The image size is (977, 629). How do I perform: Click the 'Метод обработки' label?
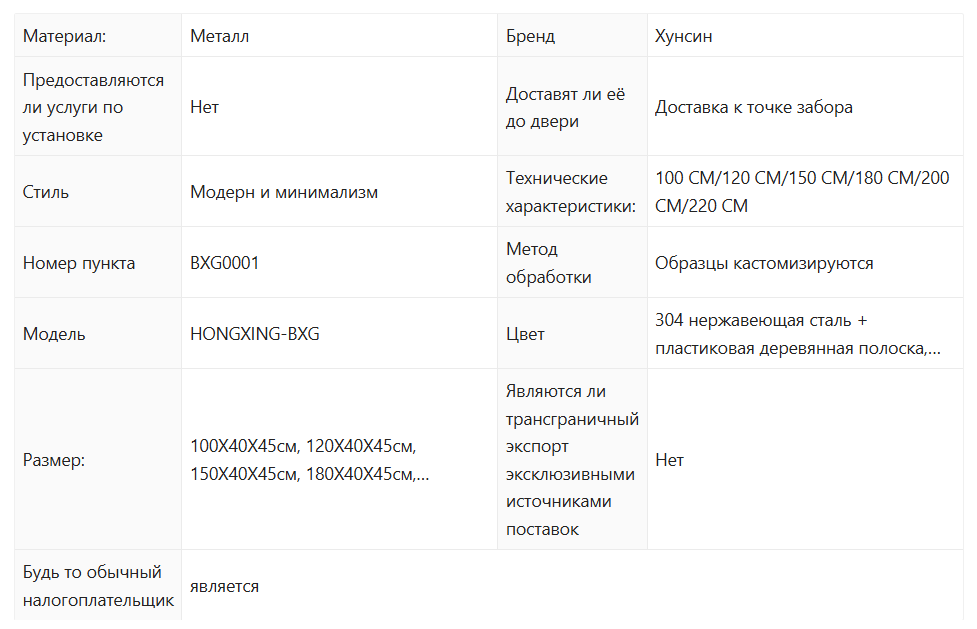click(548, 263)
